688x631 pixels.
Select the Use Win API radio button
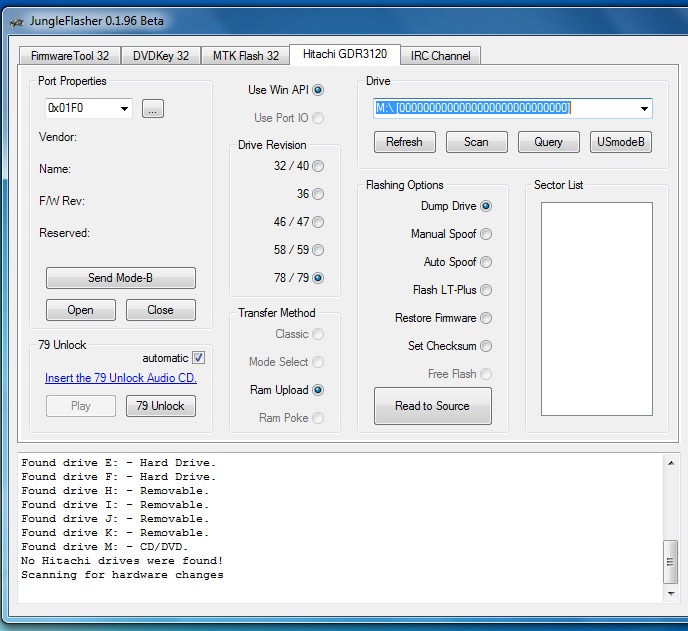click(318, 90)
